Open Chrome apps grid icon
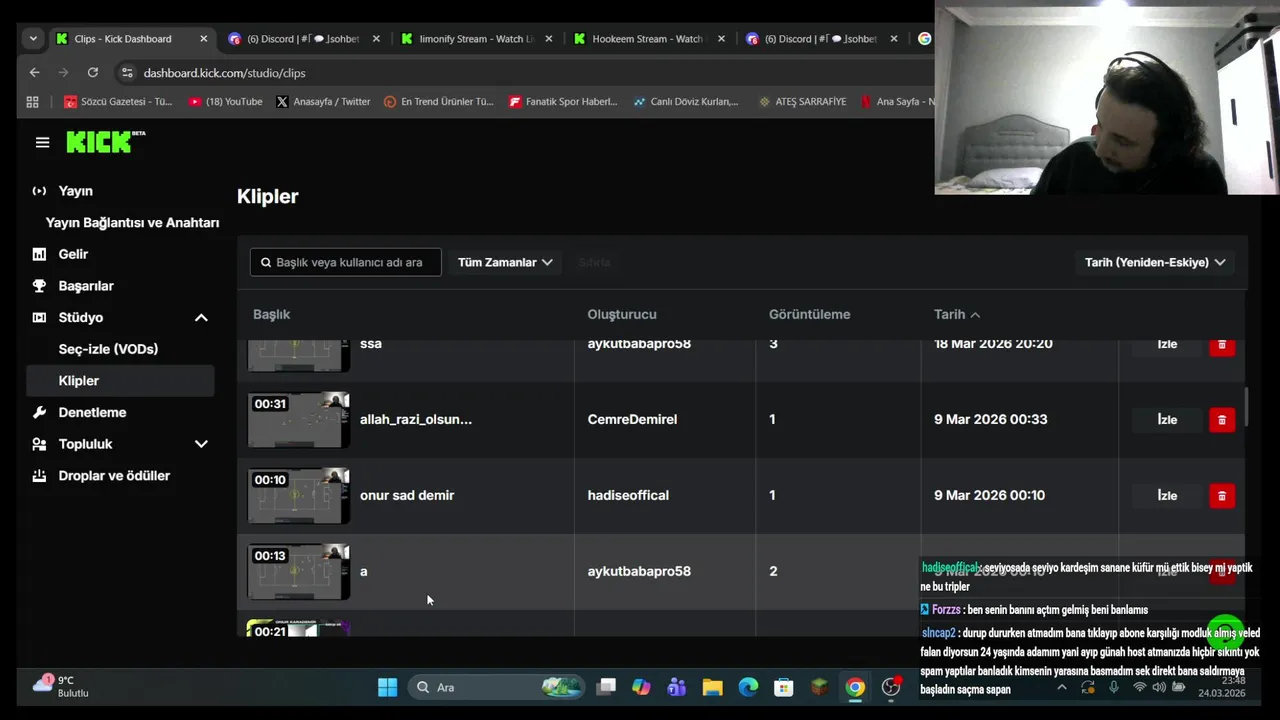The image size is (1280, 720). [x=32, y=102]
